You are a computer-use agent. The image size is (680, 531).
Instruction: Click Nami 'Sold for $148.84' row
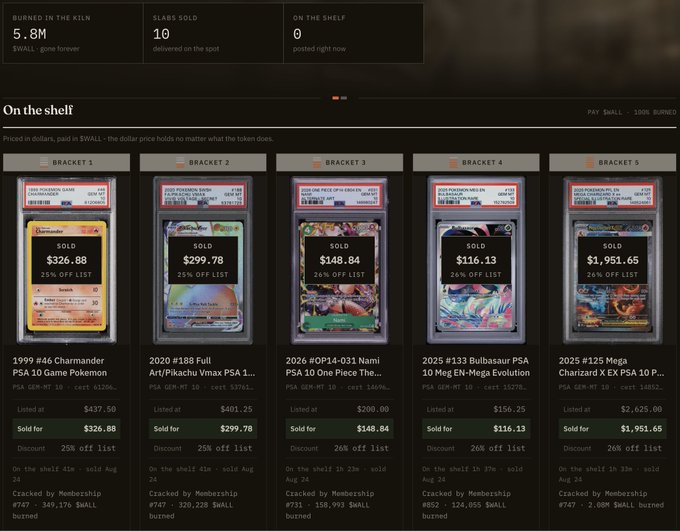340,429
